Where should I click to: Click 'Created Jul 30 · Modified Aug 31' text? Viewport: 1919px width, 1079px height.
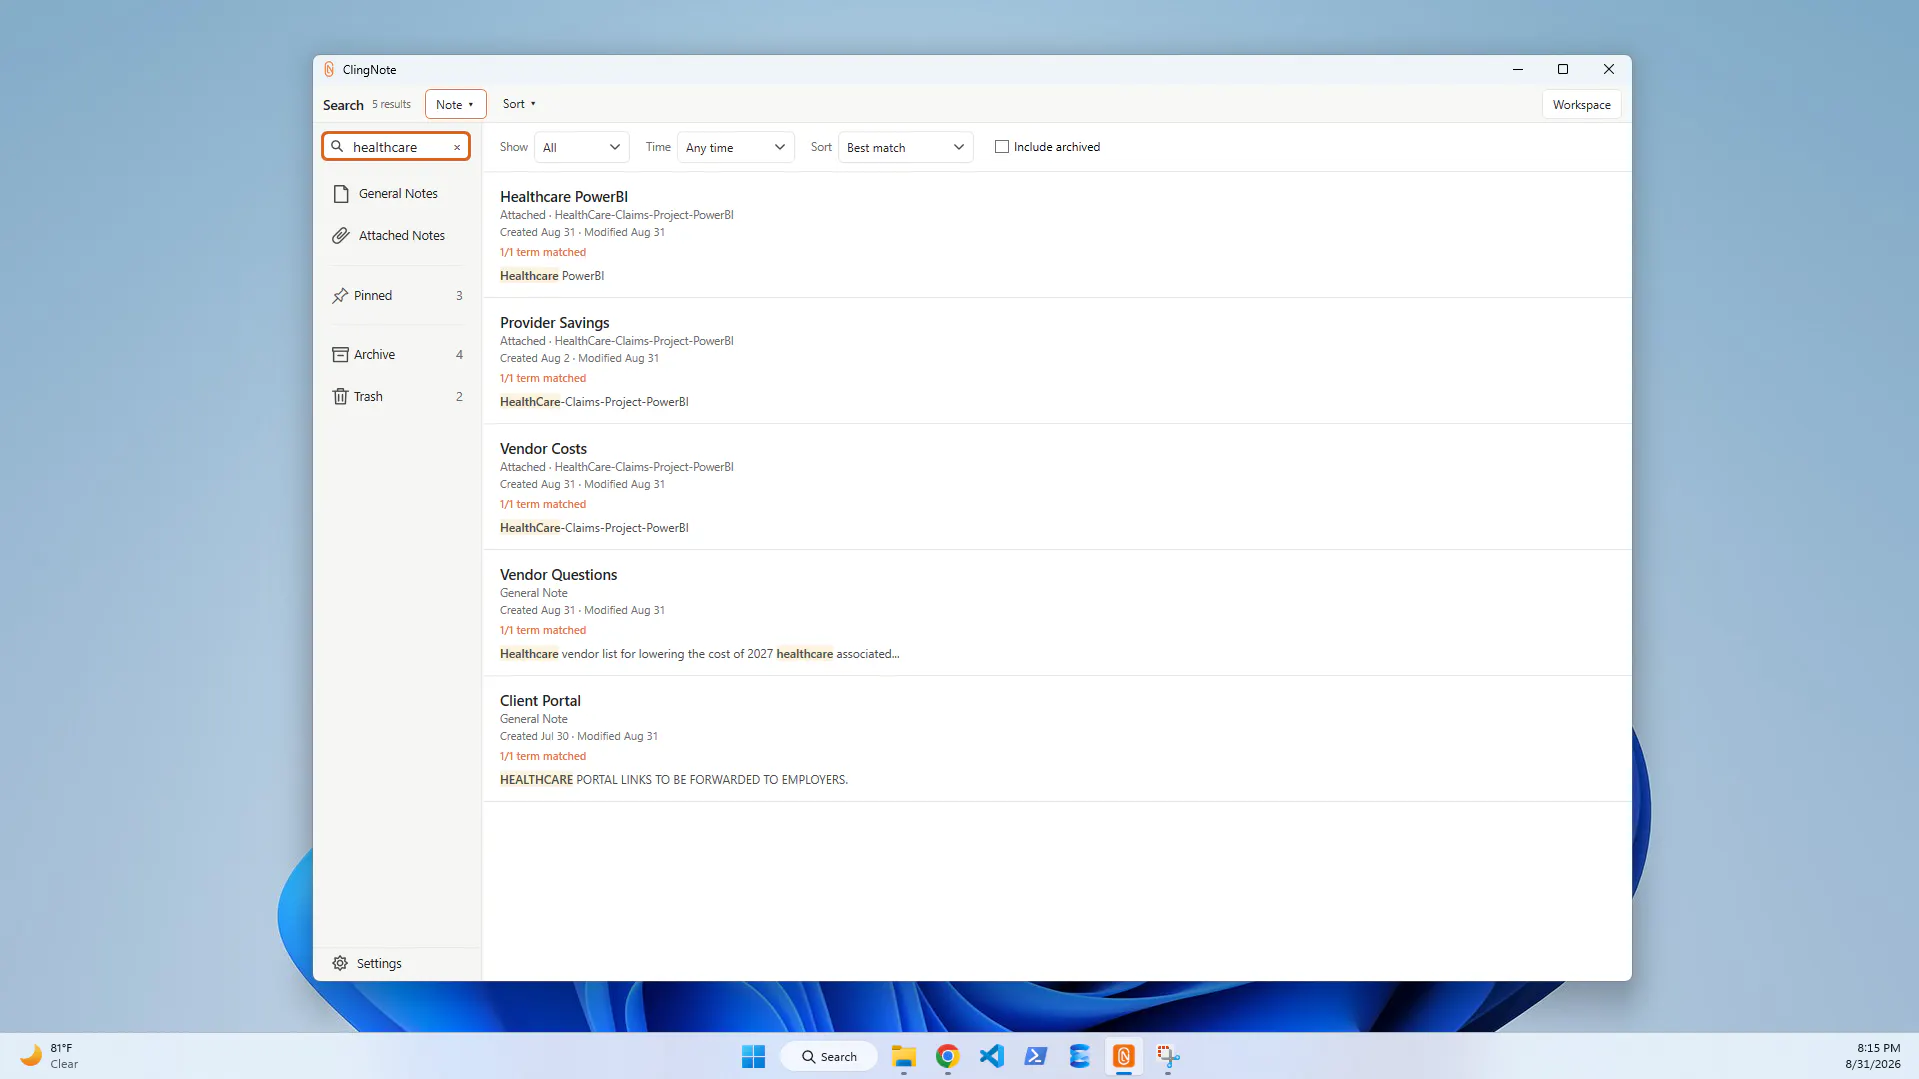[579, 736]
